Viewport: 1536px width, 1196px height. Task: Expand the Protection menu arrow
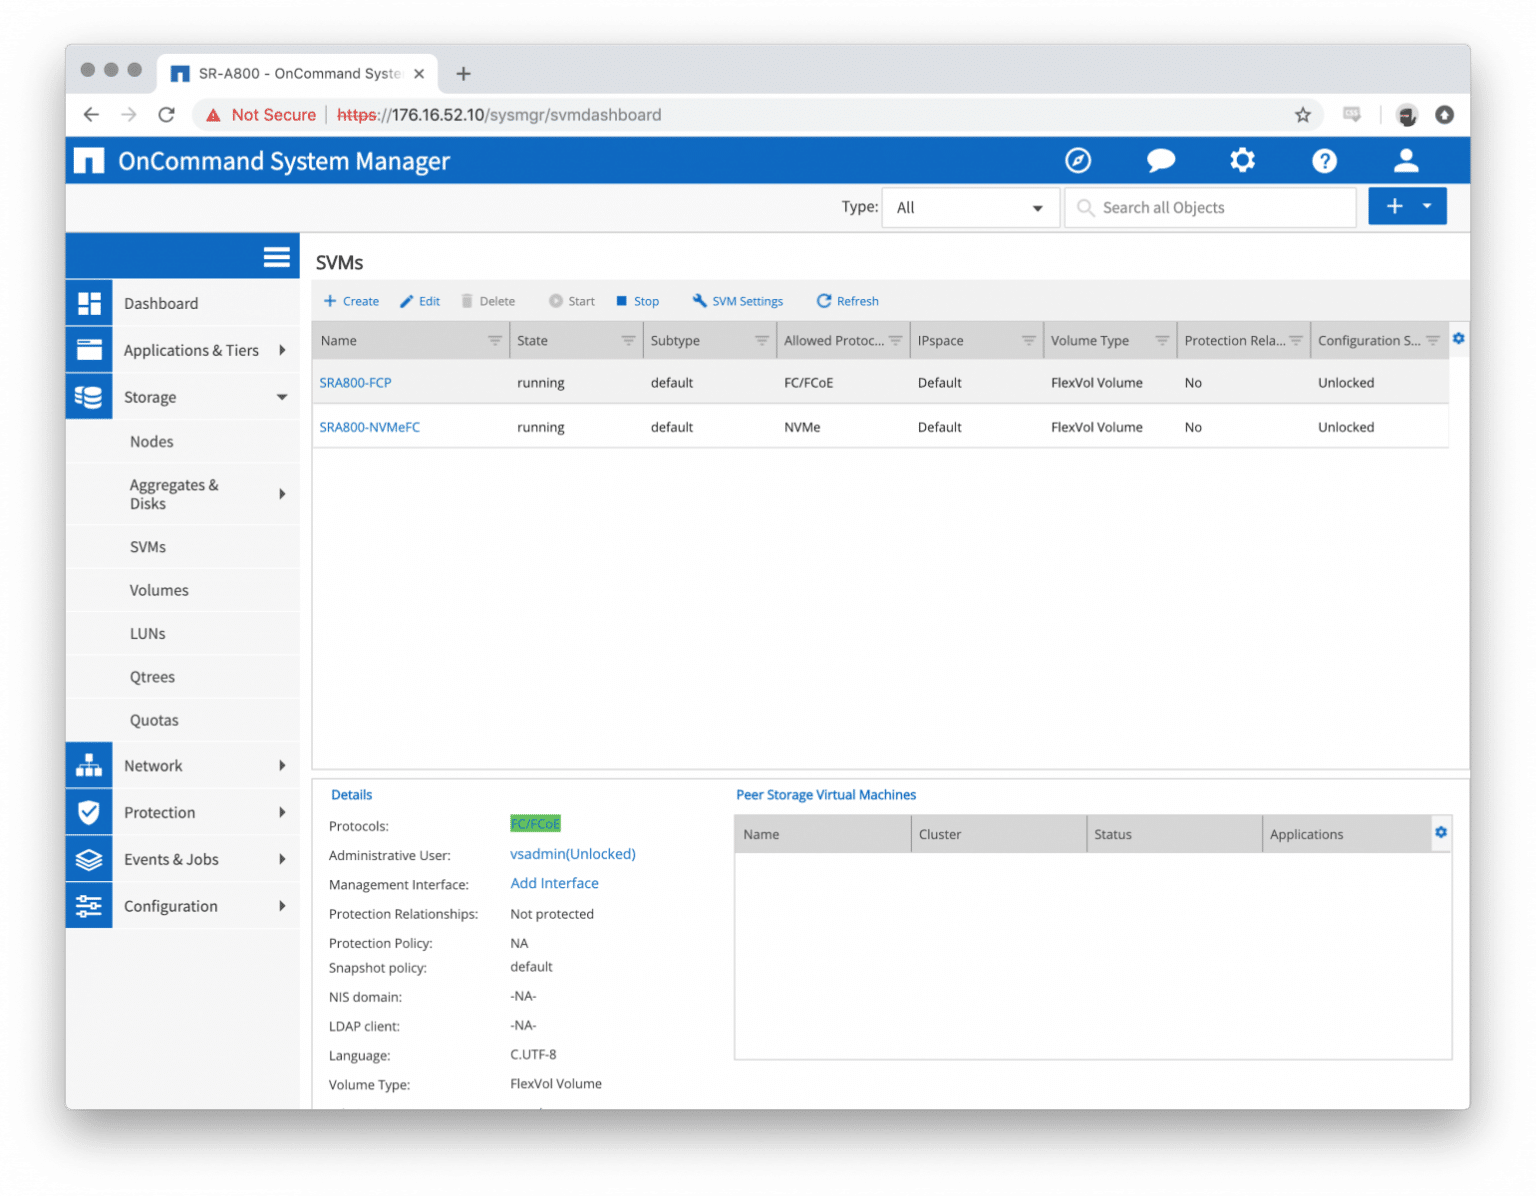tap(282, 812)
